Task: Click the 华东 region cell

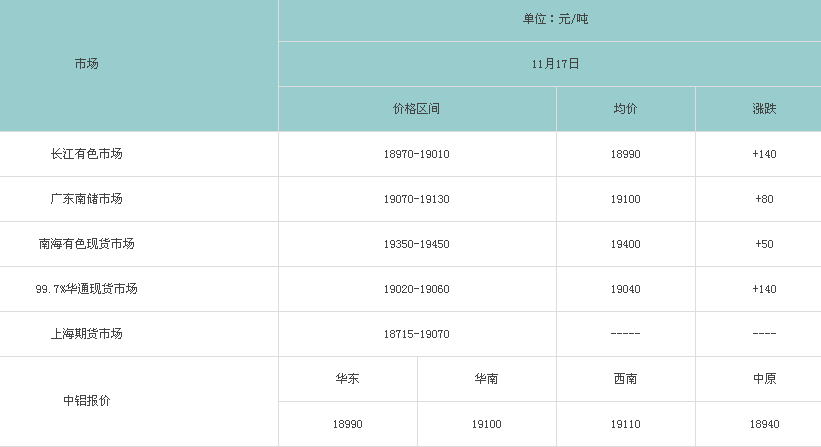Action: point(348,379)
